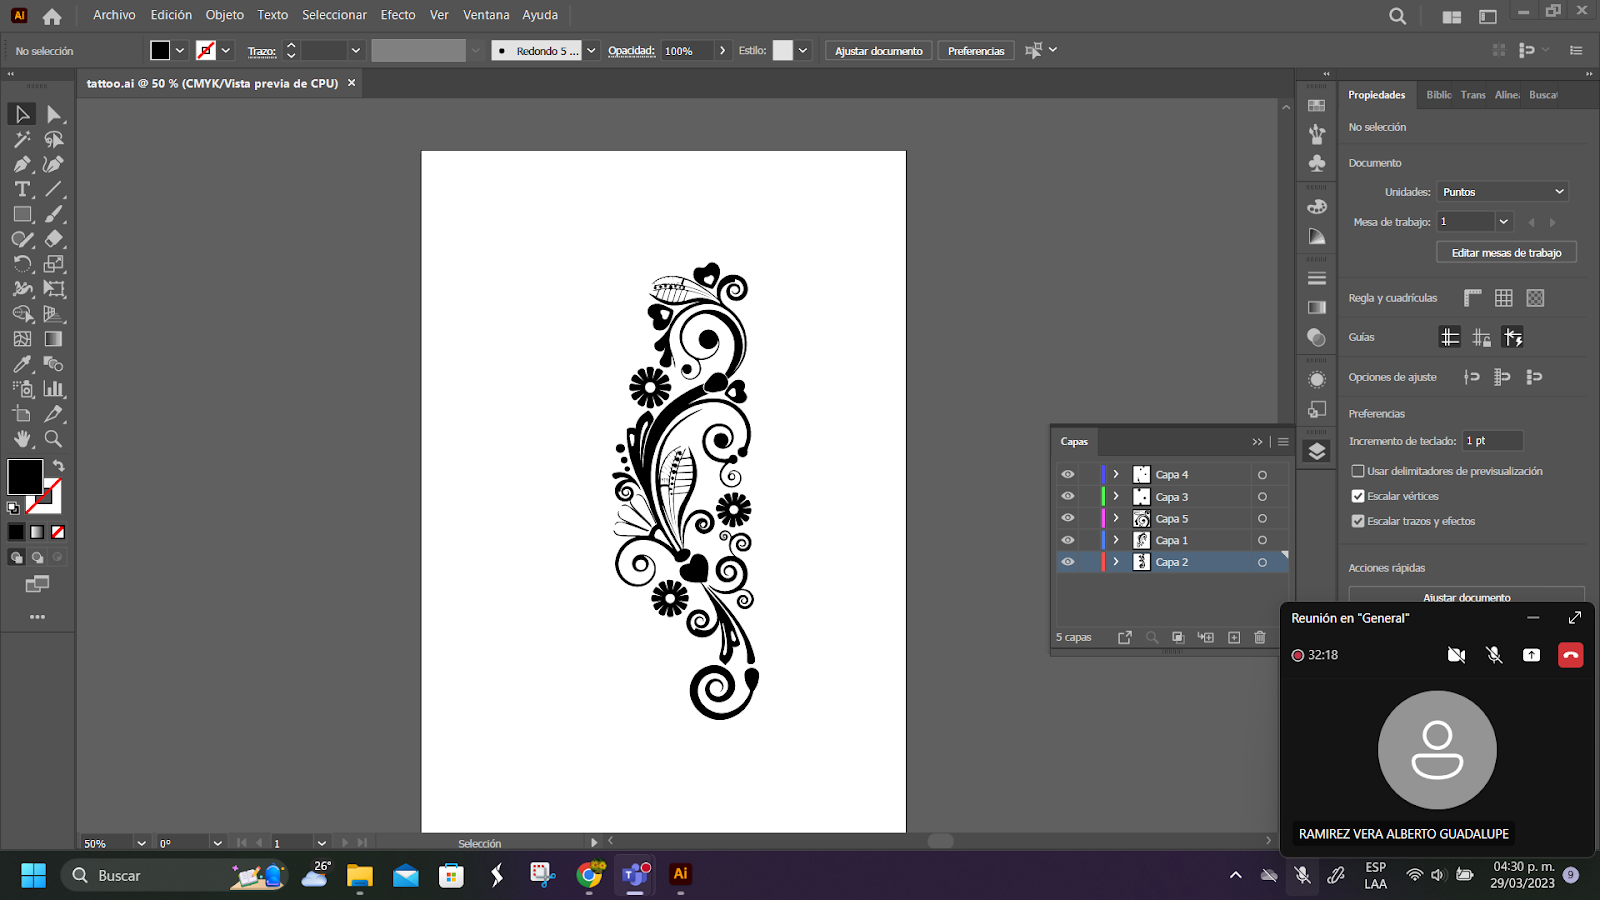Click the delete layer trash icon
Image resolution: width=1600 pixels, height=900 pixels.
(x=1260, y=637)
